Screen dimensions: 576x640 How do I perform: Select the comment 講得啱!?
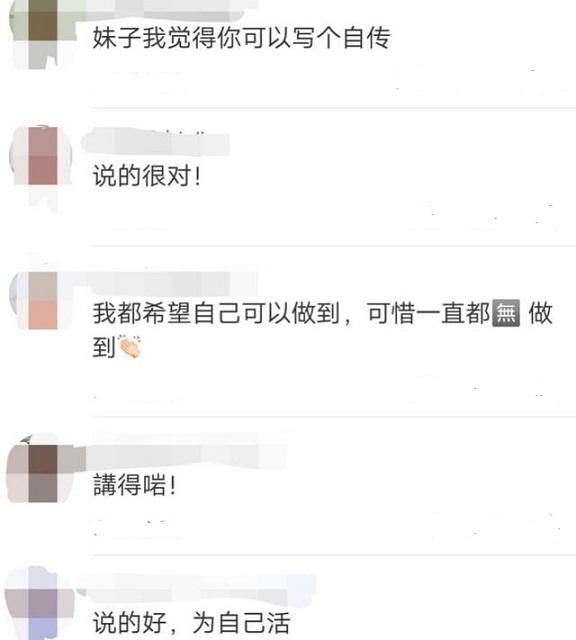tap(135, 485)
